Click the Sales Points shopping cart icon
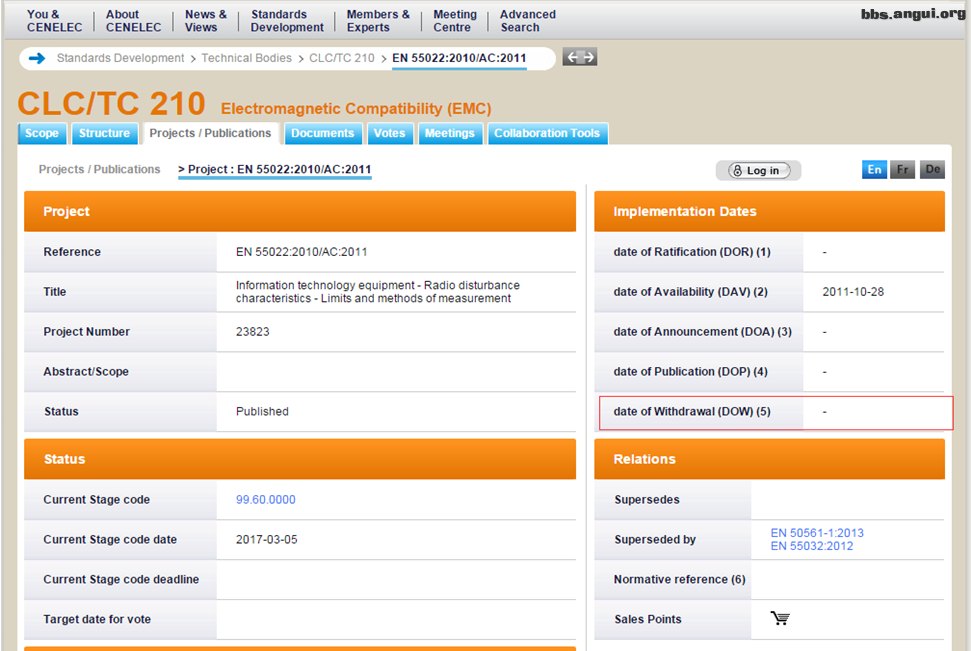 click(780, 619)
